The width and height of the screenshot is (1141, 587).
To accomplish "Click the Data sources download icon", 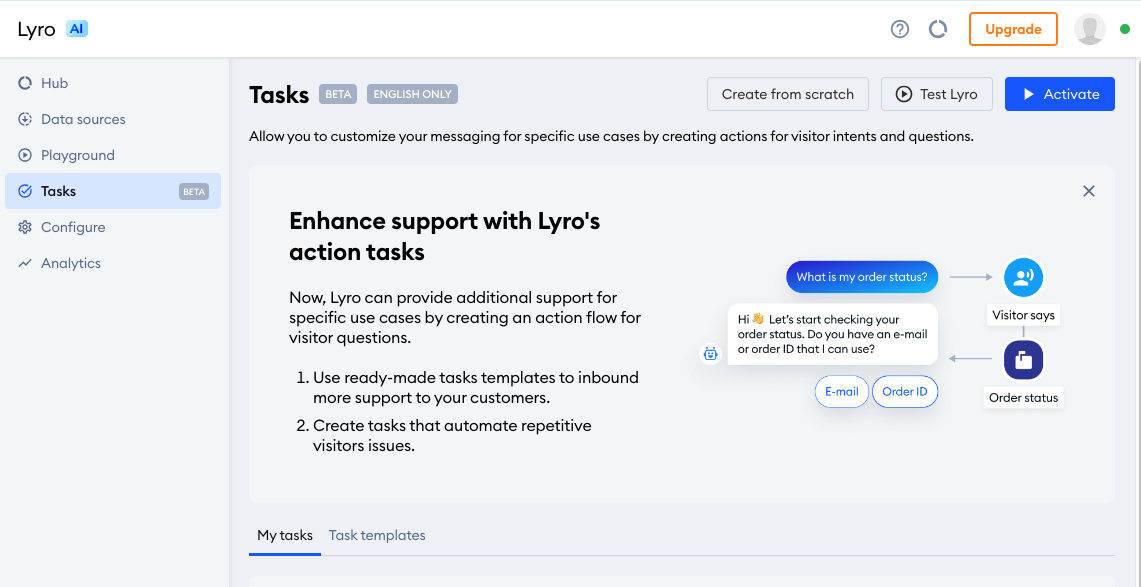I will click(25, 119).
